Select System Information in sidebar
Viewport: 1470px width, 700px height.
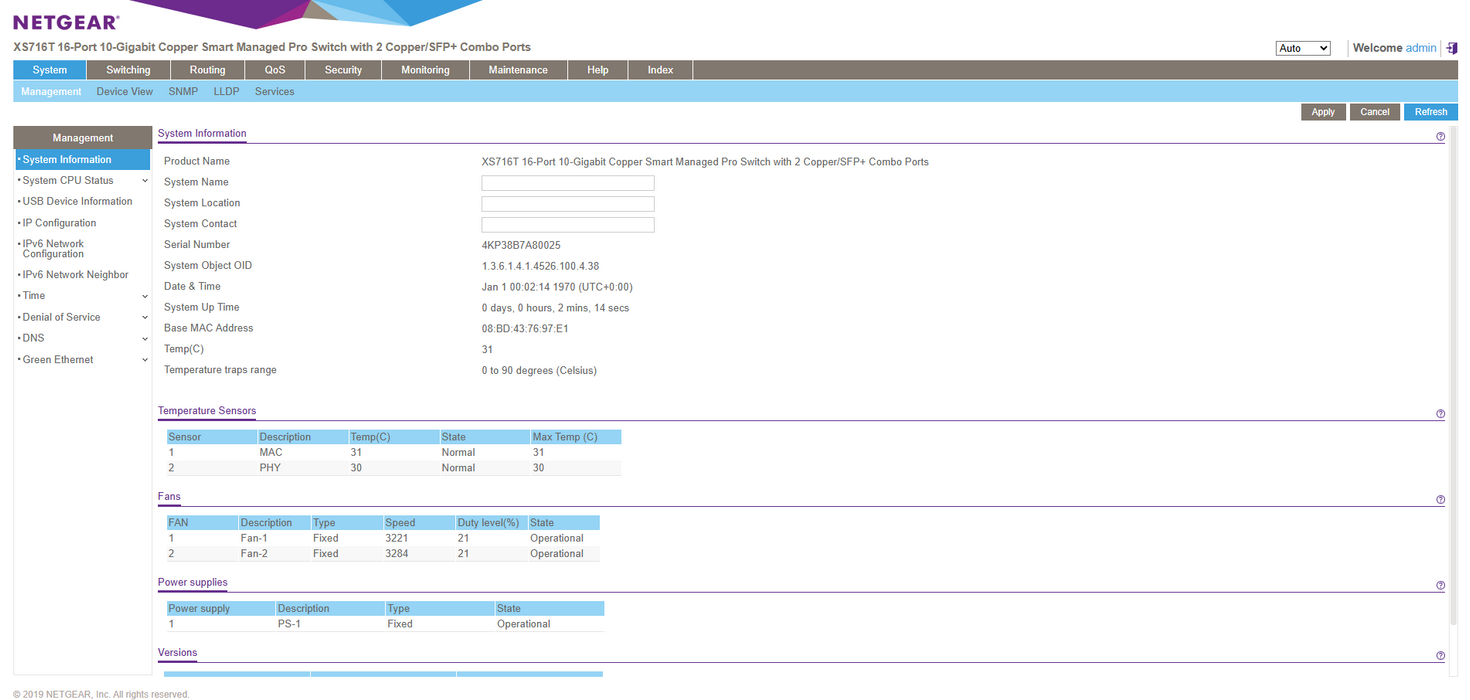click(82, 160)
